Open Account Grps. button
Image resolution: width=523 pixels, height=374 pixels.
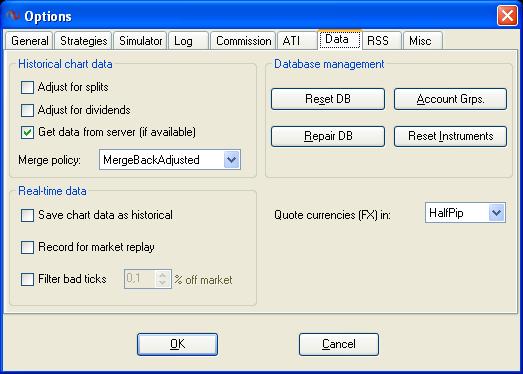(450, 99)
